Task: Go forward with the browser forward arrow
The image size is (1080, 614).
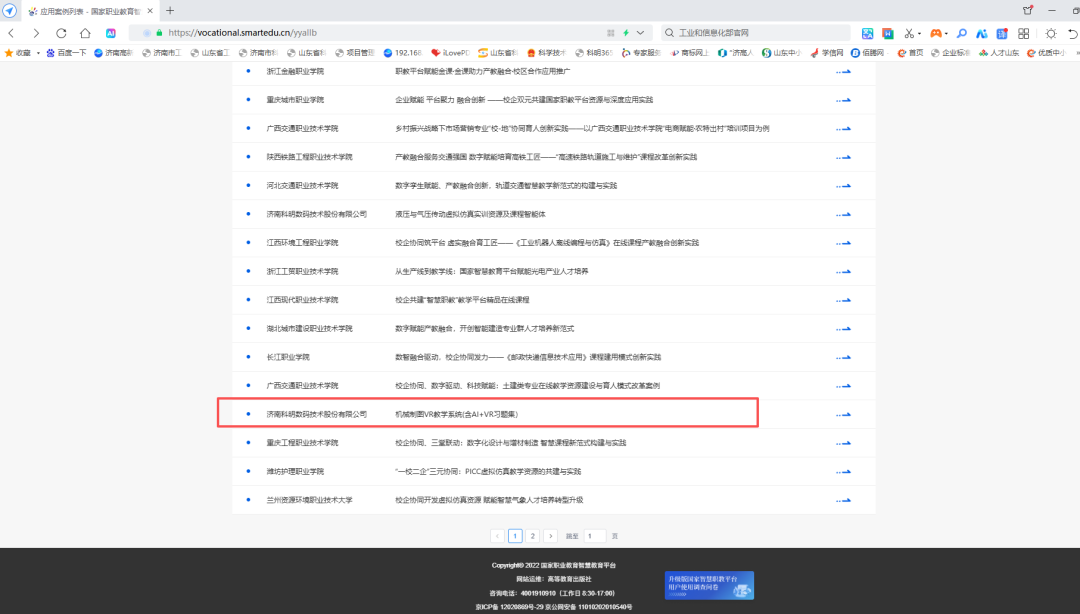Action: tap(36, 32)
